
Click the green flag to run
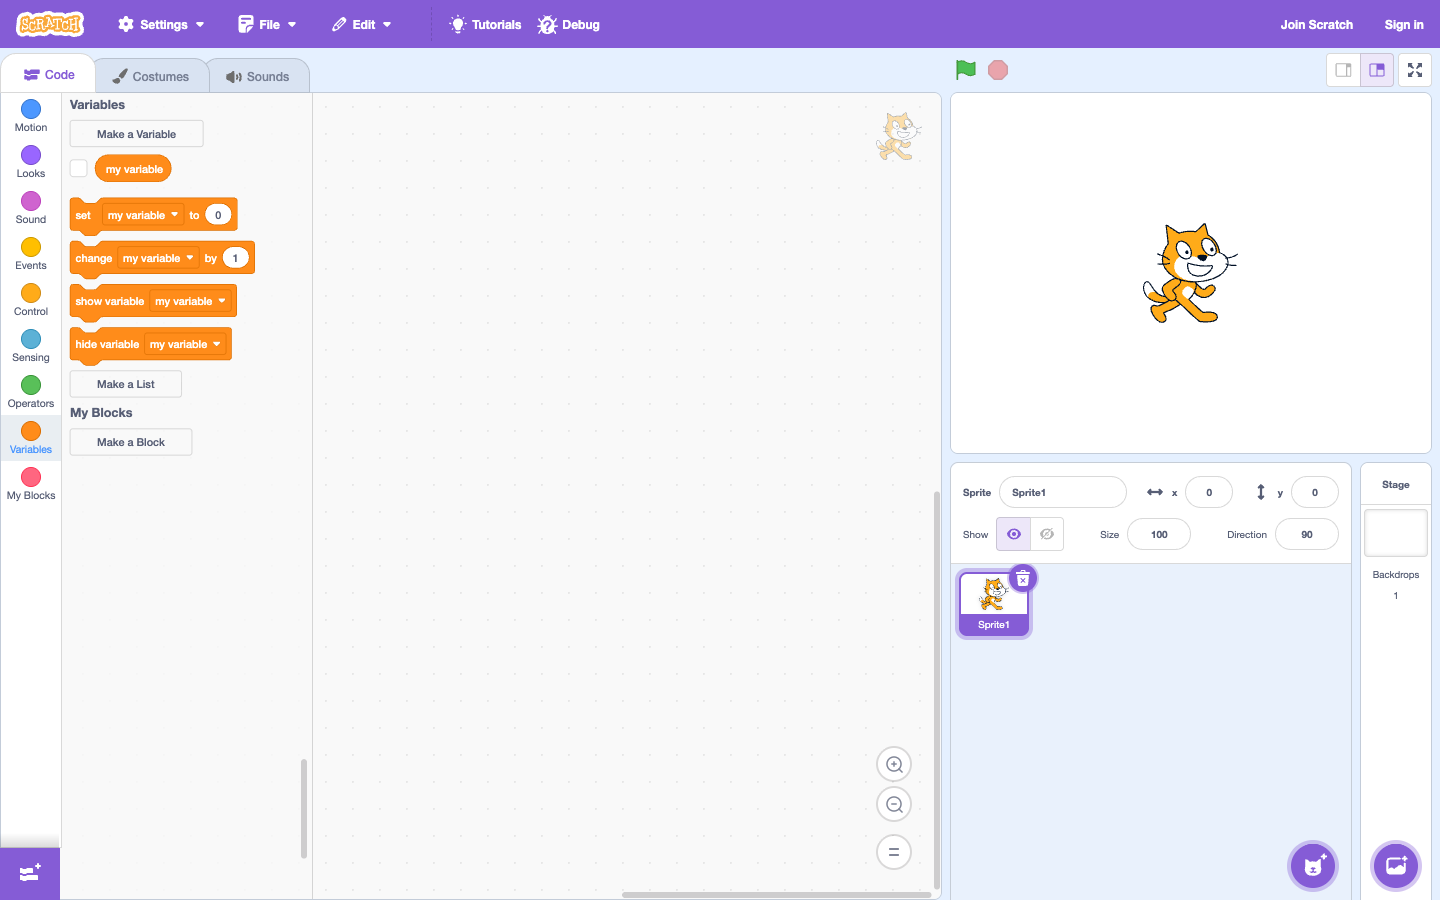click(x=965, y=70)
